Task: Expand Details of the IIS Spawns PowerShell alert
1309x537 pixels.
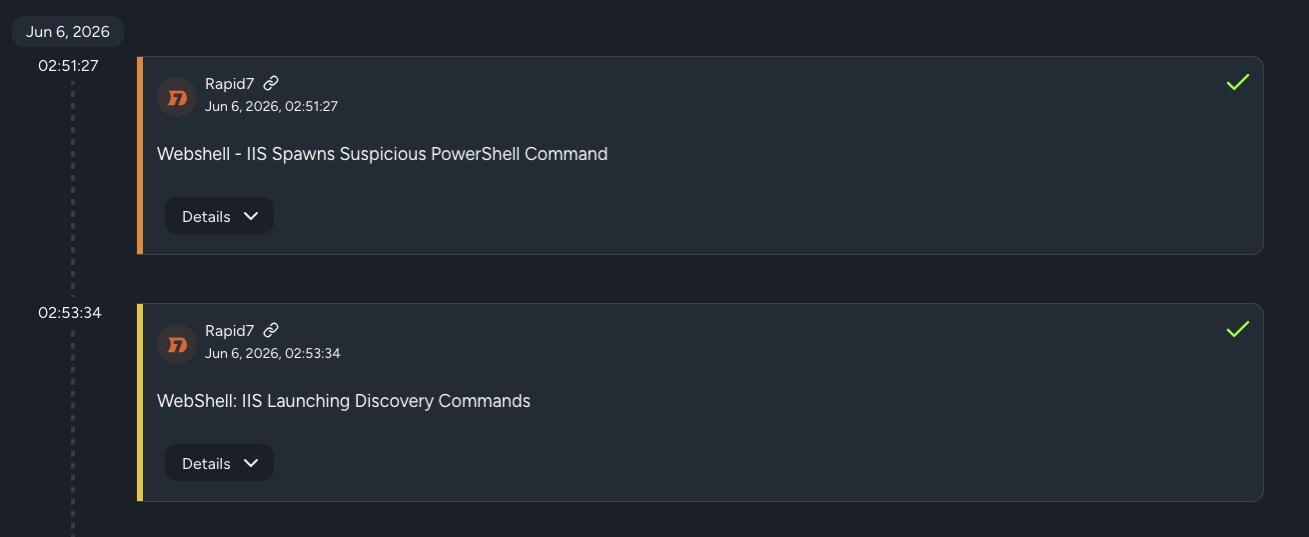Action: point(219,216)
